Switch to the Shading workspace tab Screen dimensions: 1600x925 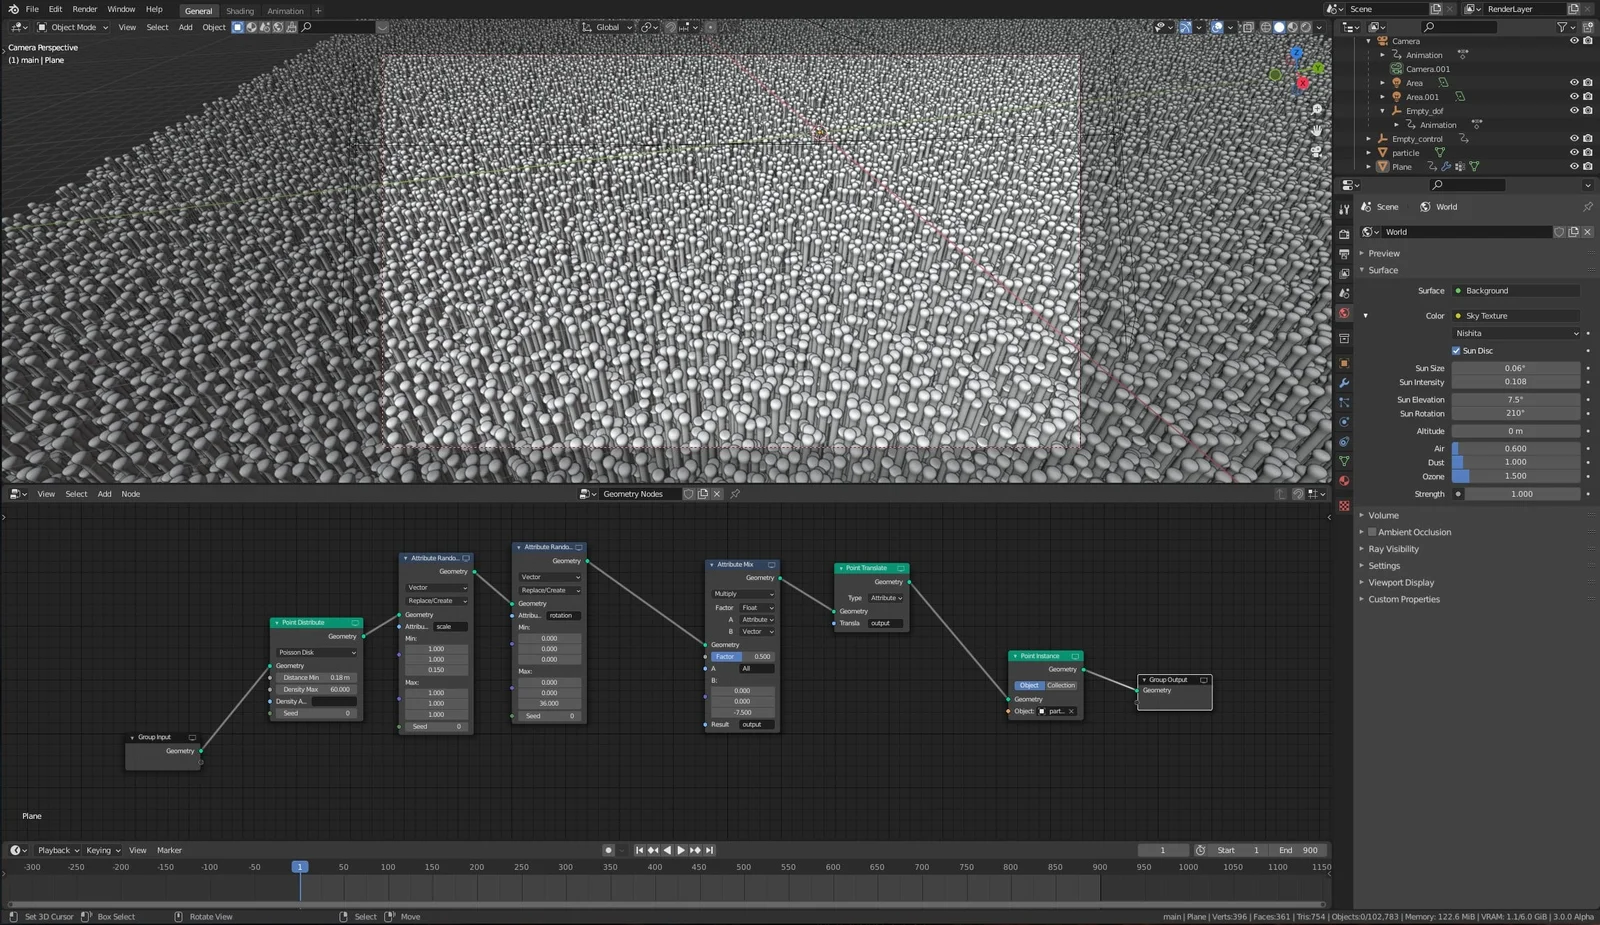pos(240,11)
